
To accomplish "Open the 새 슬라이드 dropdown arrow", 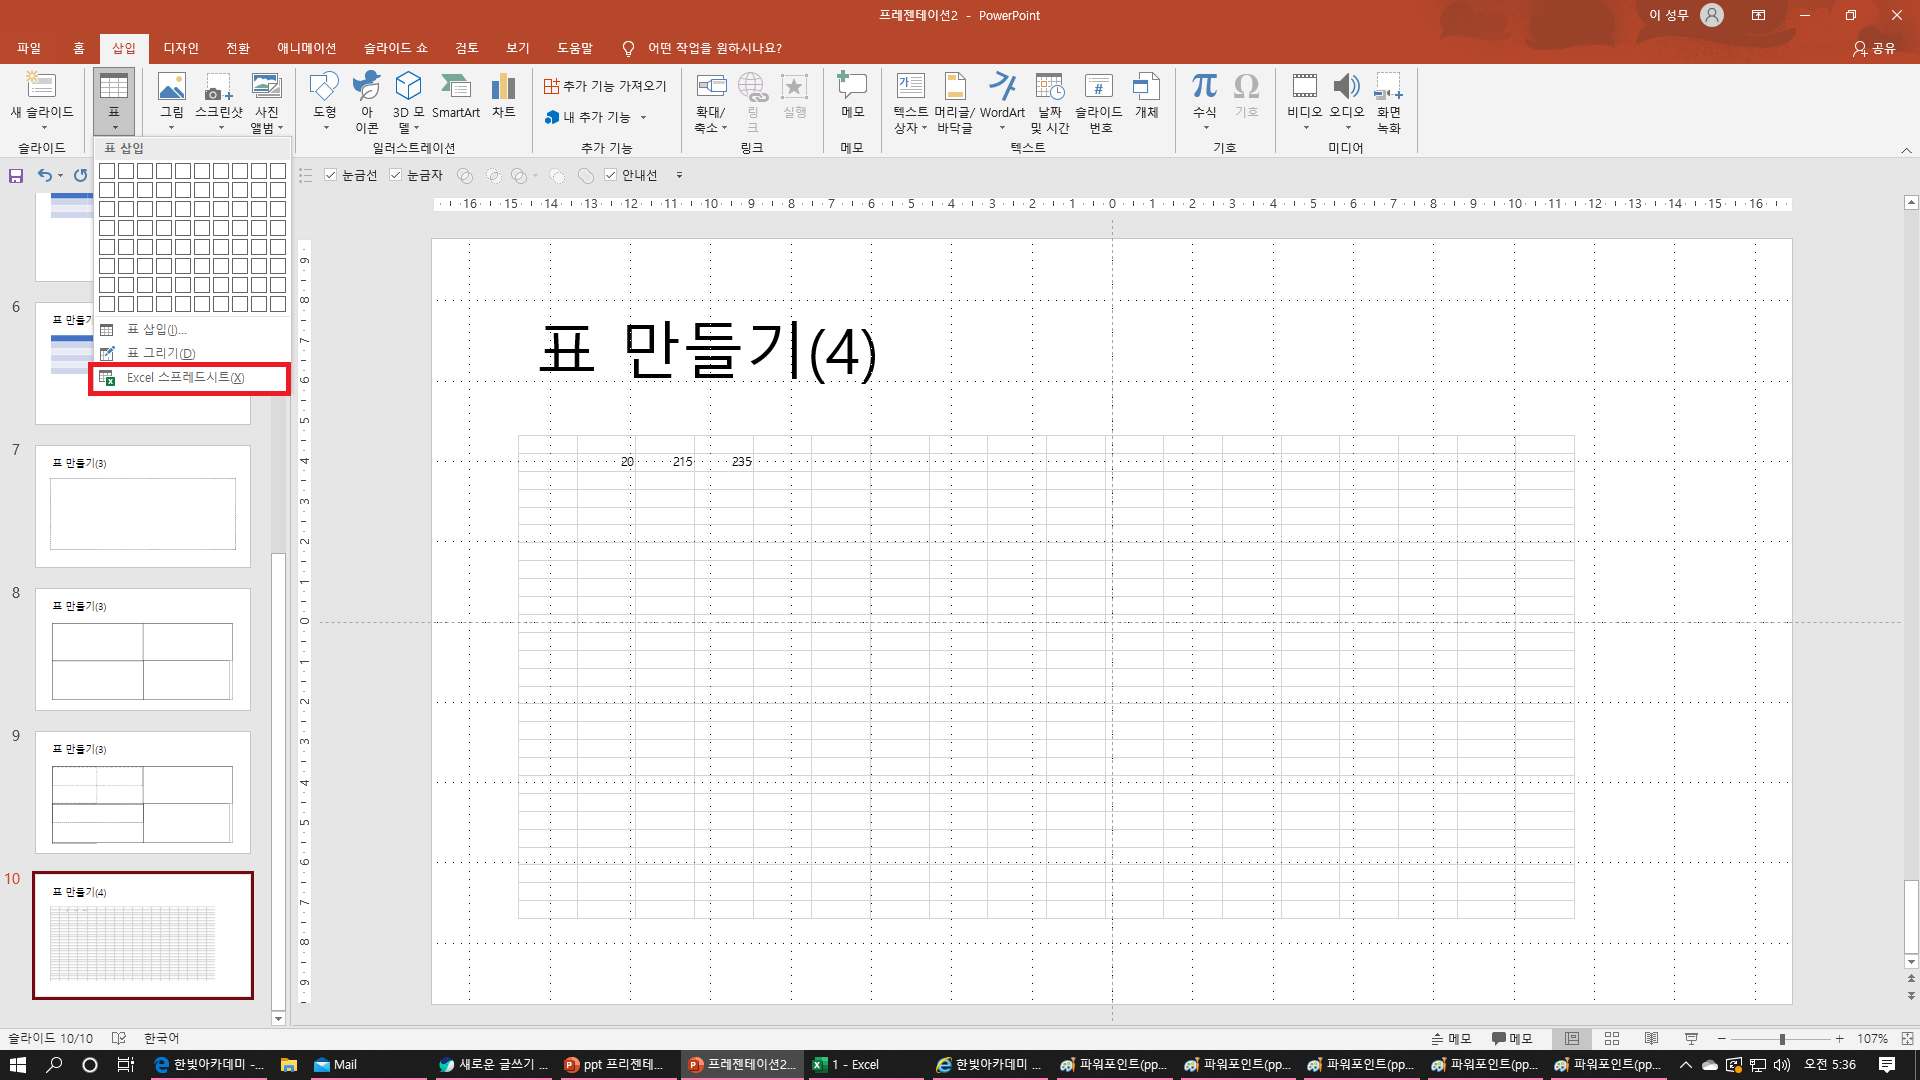I will pyautogui.click(x=43, y=128).
